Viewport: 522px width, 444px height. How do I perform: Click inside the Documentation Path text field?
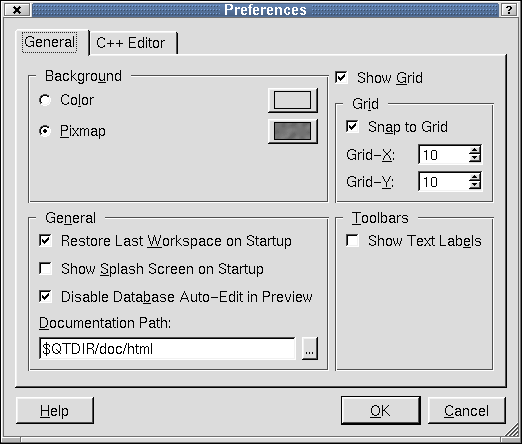[167, 348]
